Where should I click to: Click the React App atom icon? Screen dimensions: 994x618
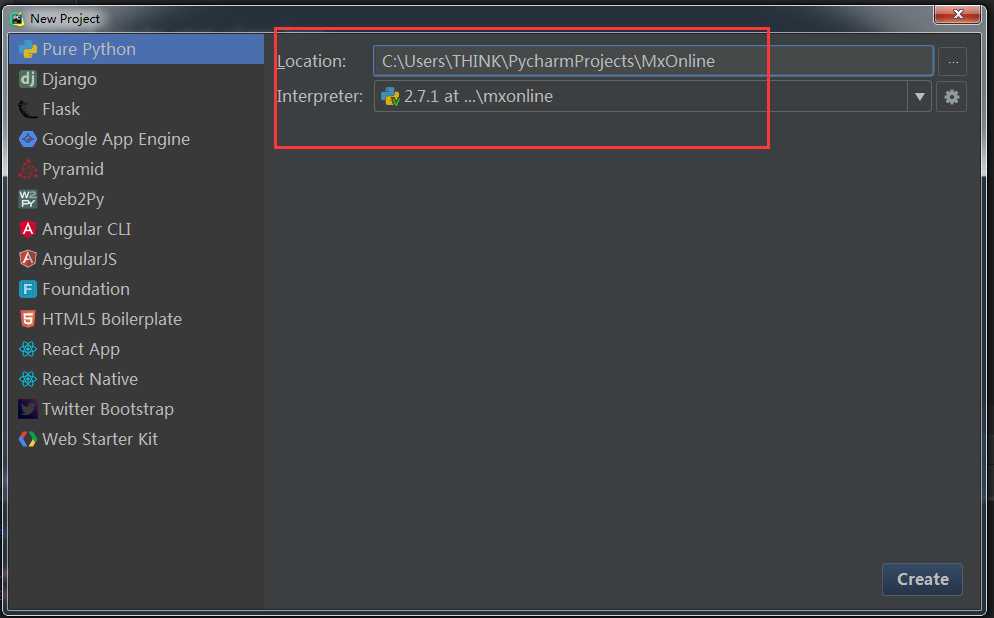pyautogui.click(x=28, y=349)
